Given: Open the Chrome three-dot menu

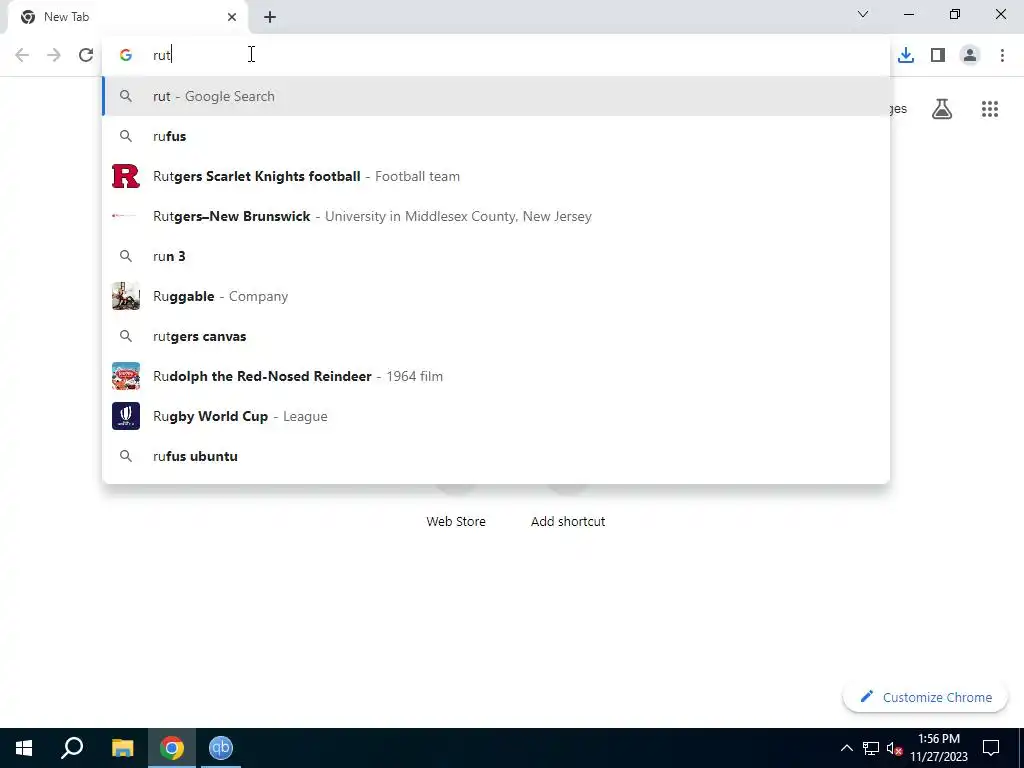Looking at the screenshot, I should click(x=1002, y=55).
